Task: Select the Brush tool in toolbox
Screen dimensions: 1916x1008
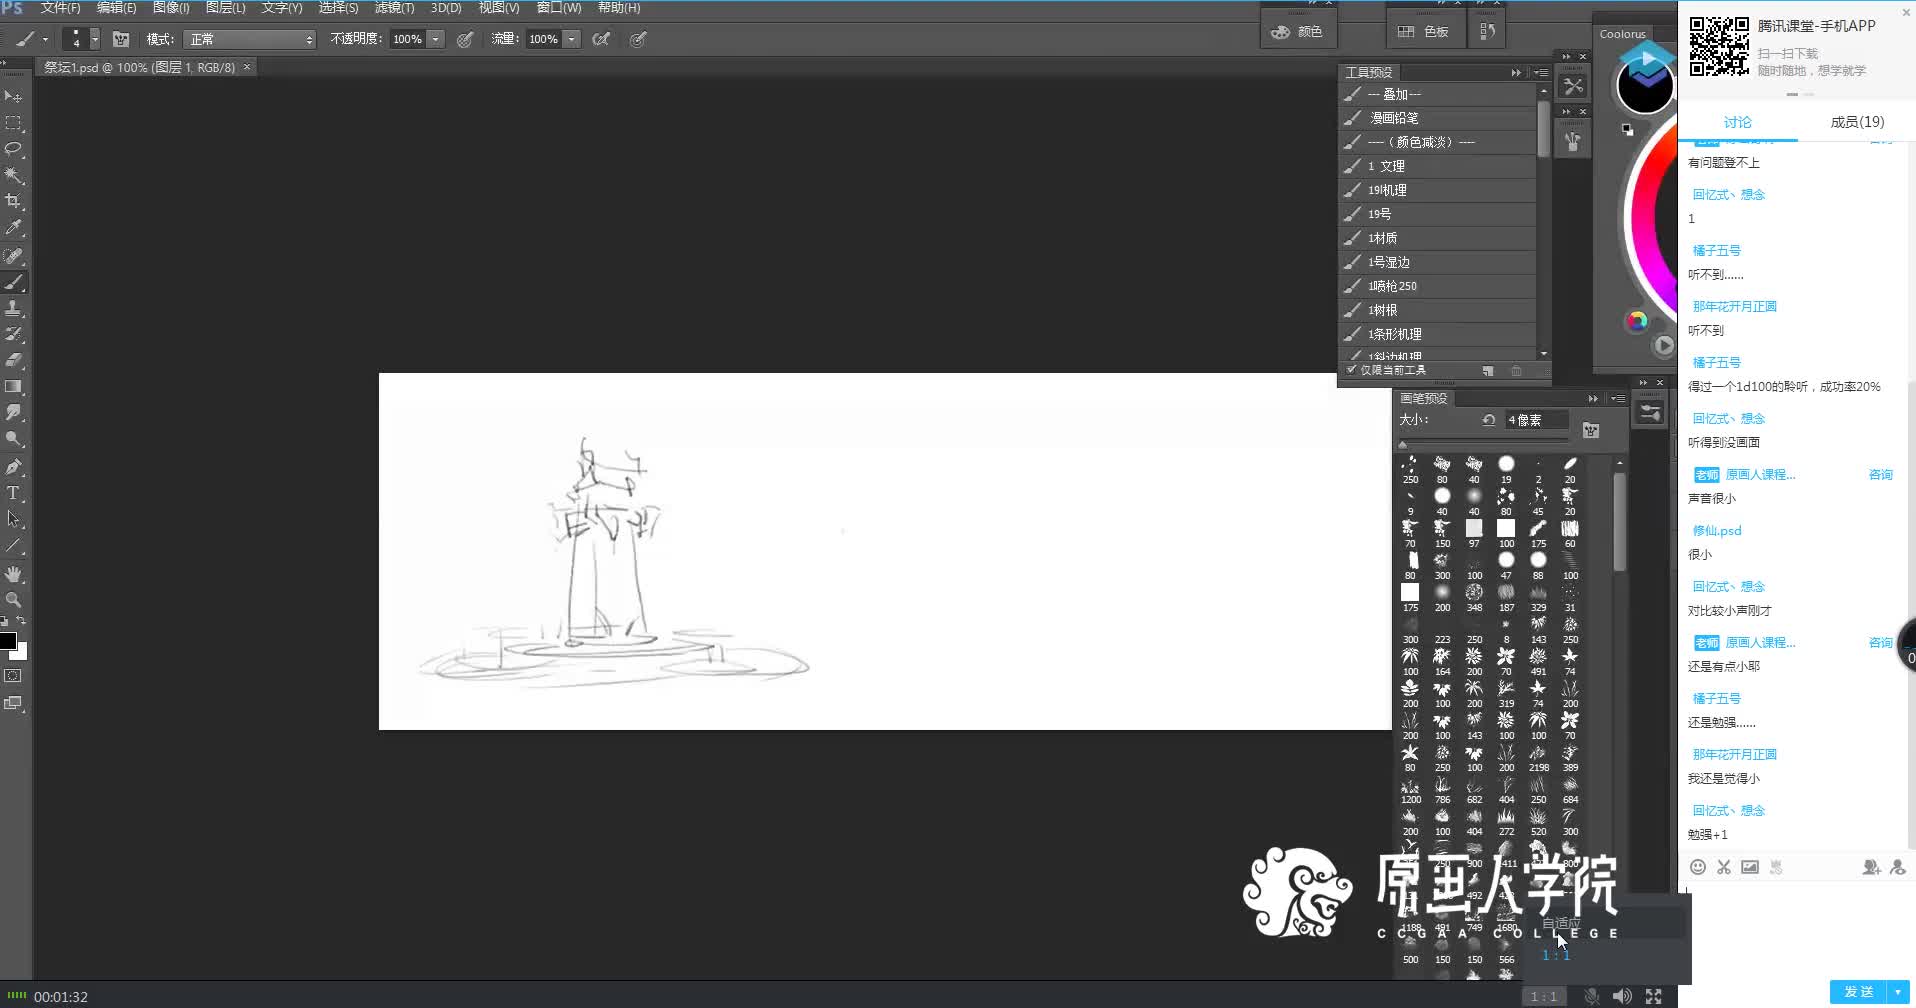Action: coord(13,282)
